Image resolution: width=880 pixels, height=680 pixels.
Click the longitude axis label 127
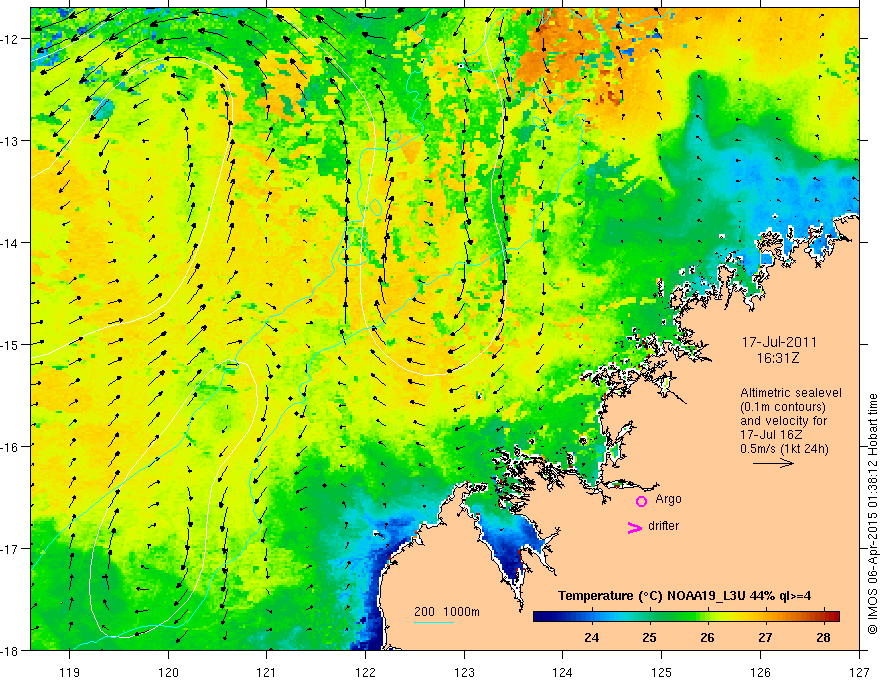[859, 672]
